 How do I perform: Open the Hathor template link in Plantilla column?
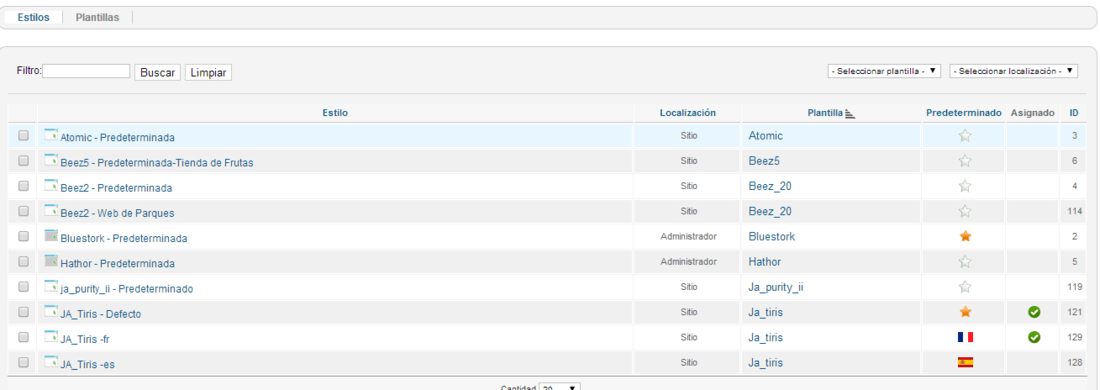pyautogui.click(x=765, y=262)
